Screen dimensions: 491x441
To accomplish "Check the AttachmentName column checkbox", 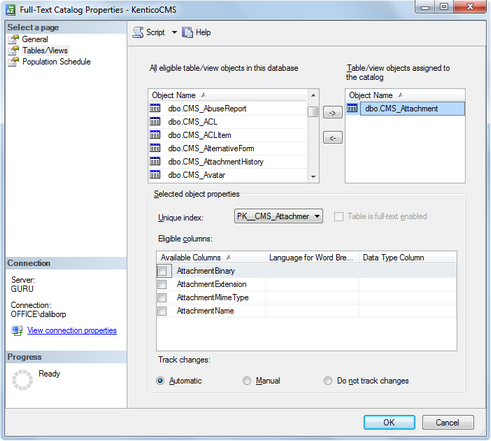I will tap(162, 311).
